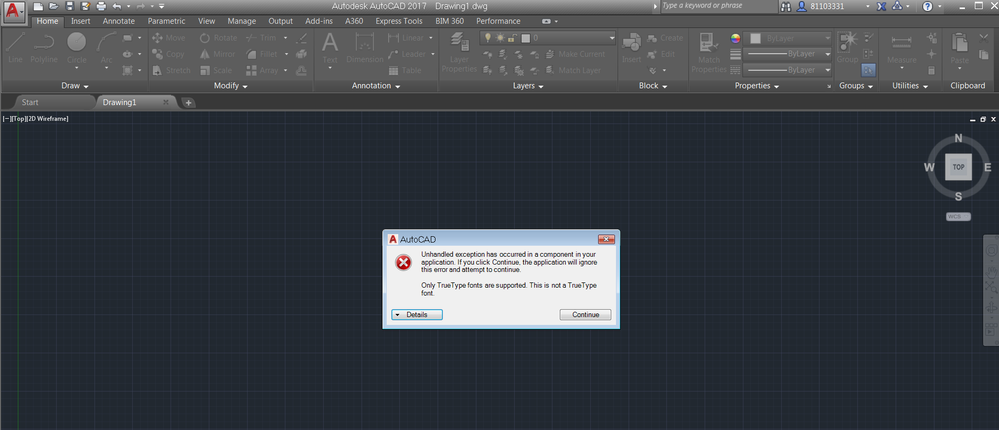Expand the Draw panel
The image size is (999, 430).
pyautogui.click(x=75, y=85)
